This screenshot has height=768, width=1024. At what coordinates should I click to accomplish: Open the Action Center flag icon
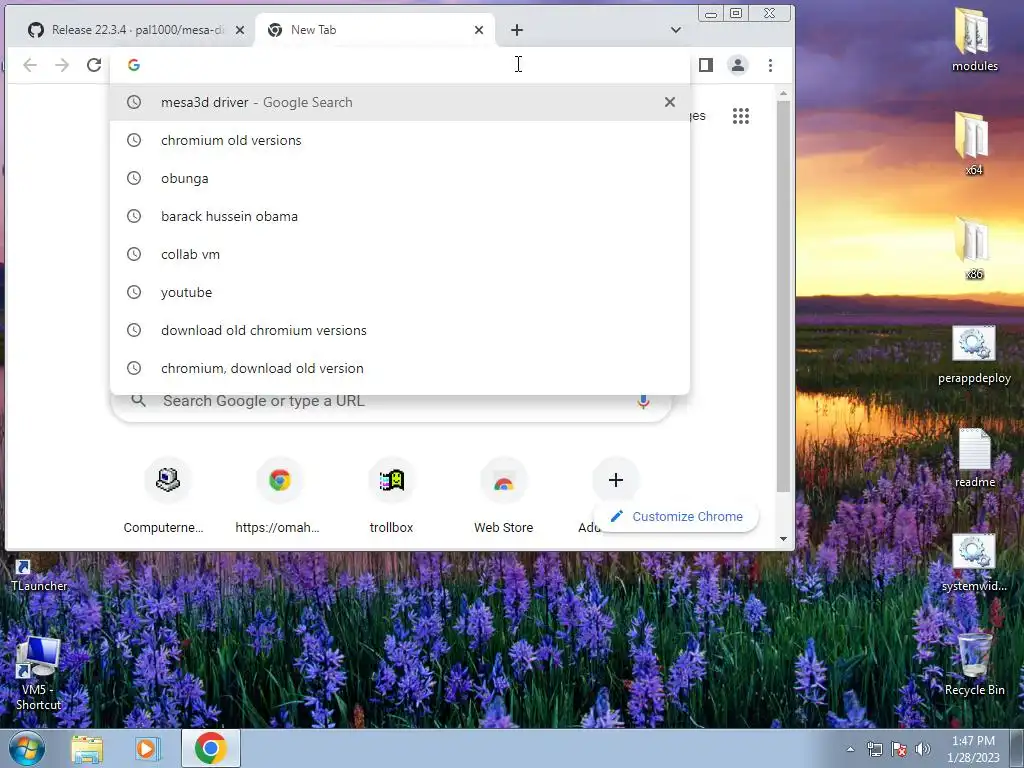point(899,749)
